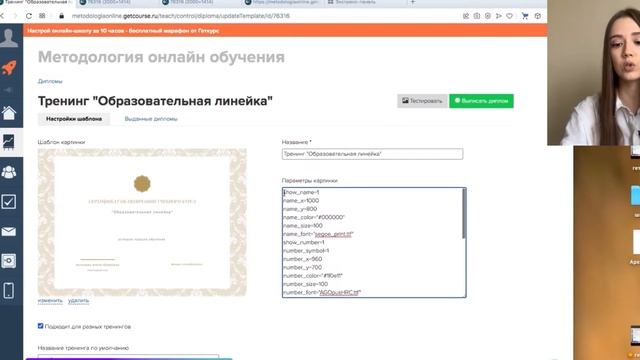The image size is (640, 360).
Task: Click the browser forward arrow
Action: click(x=15, y=16)
